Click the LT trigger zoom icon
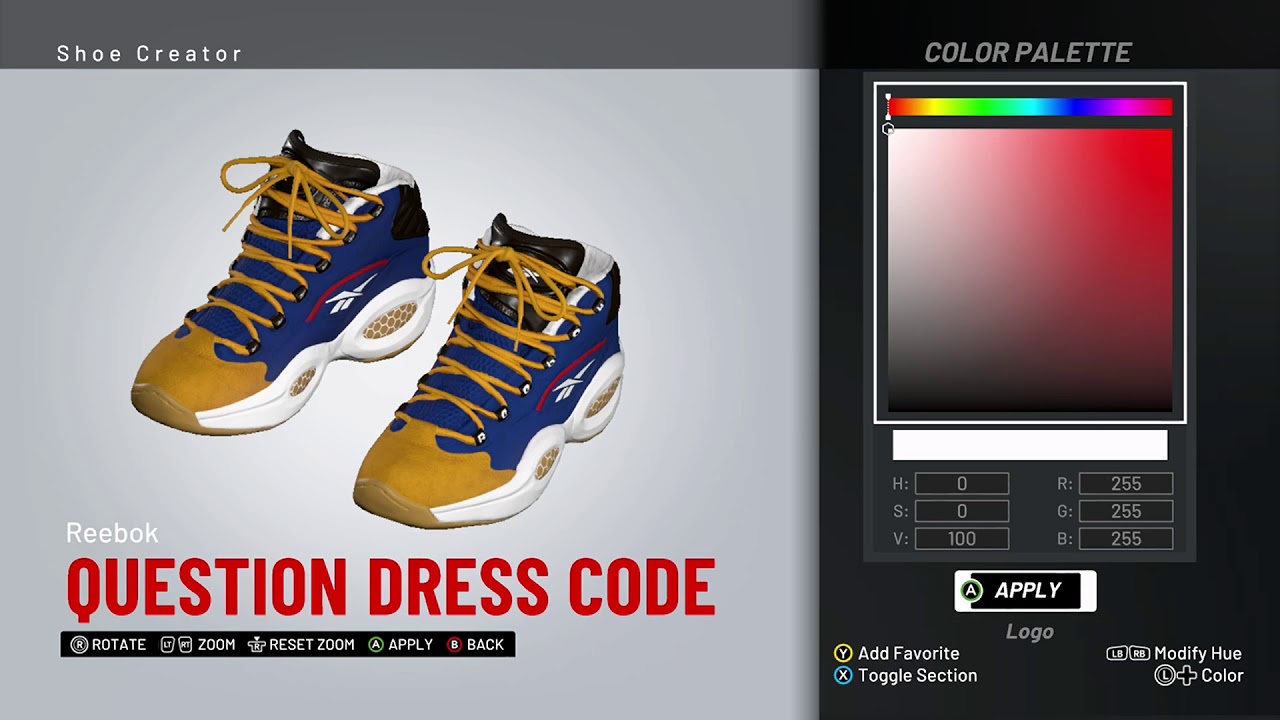 tap(168, 645)
